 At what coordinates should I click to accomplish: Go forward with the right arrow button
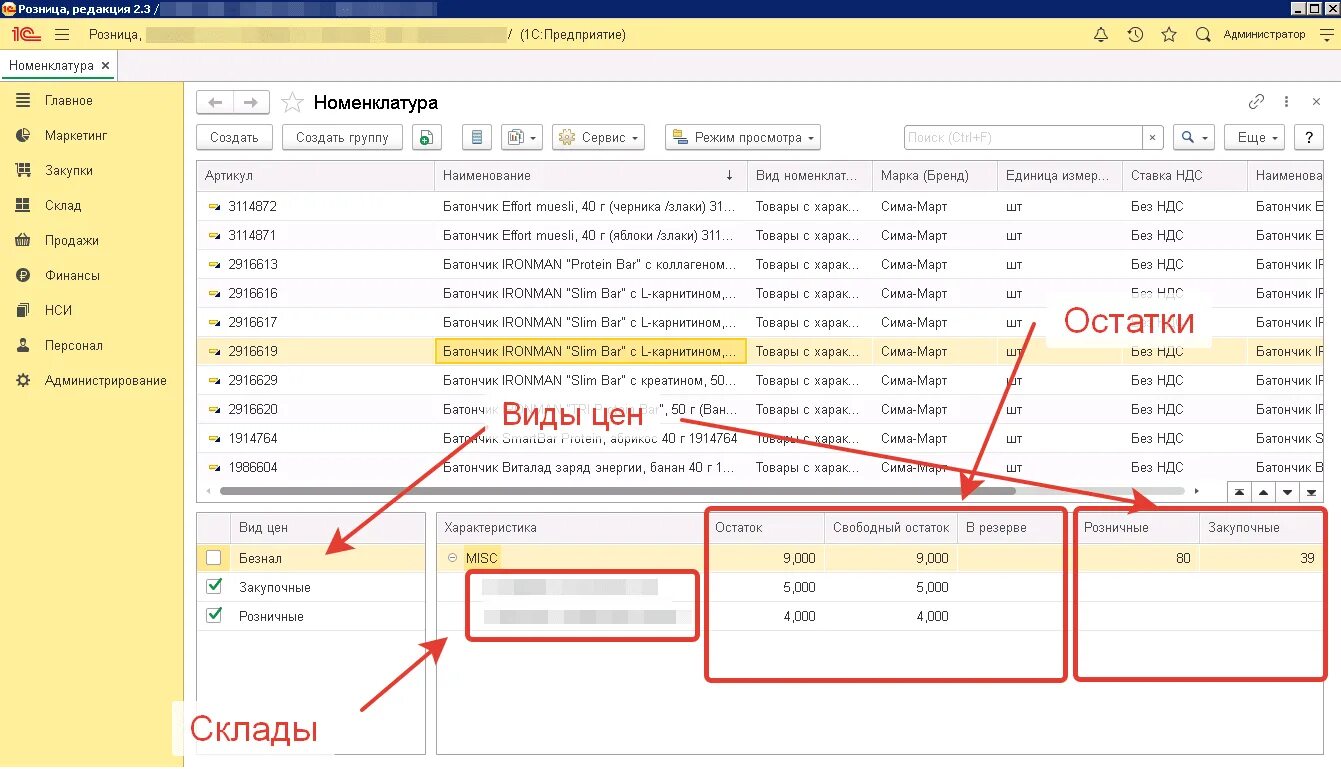(x=251, y=102)
